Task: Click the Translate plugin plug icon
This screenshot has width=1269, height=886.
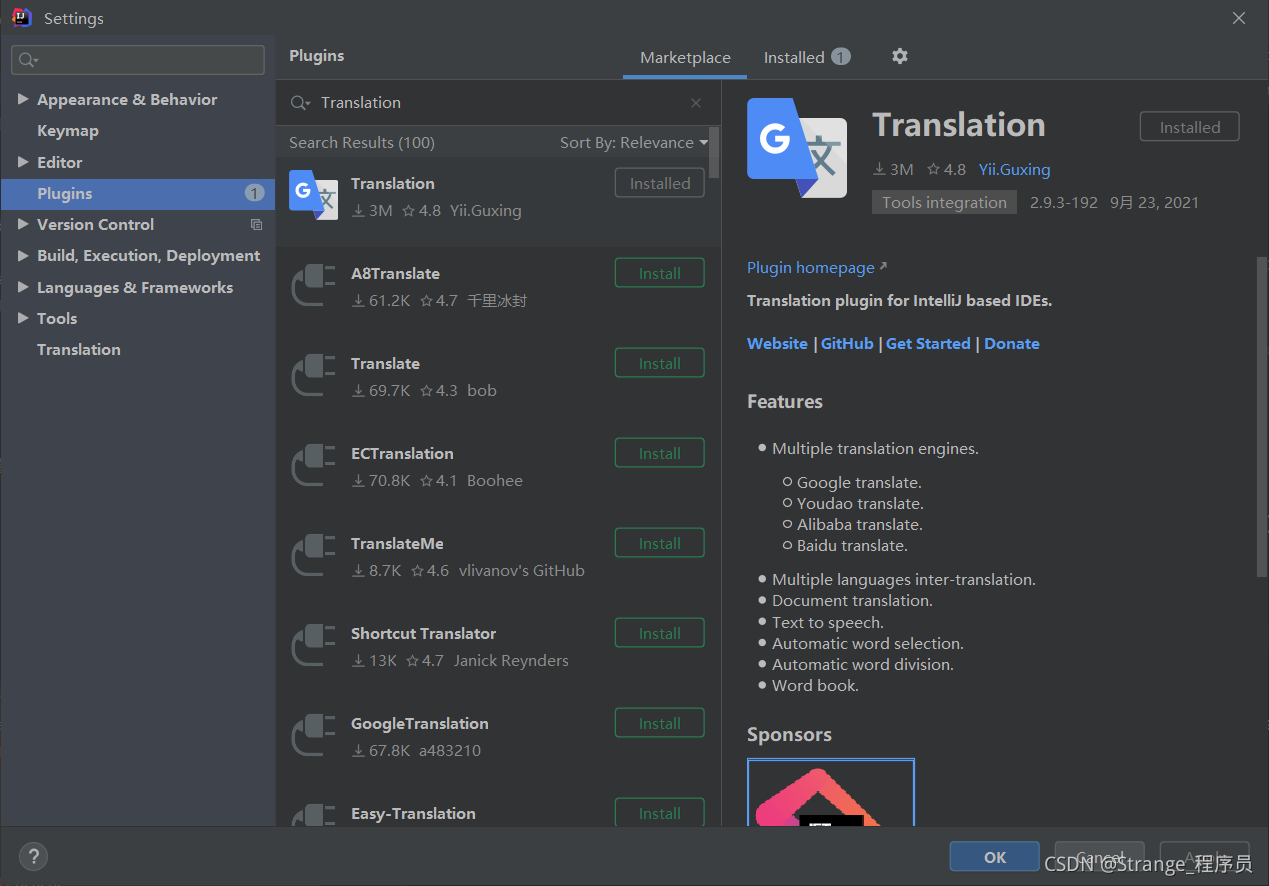Action: click(314, 375)
